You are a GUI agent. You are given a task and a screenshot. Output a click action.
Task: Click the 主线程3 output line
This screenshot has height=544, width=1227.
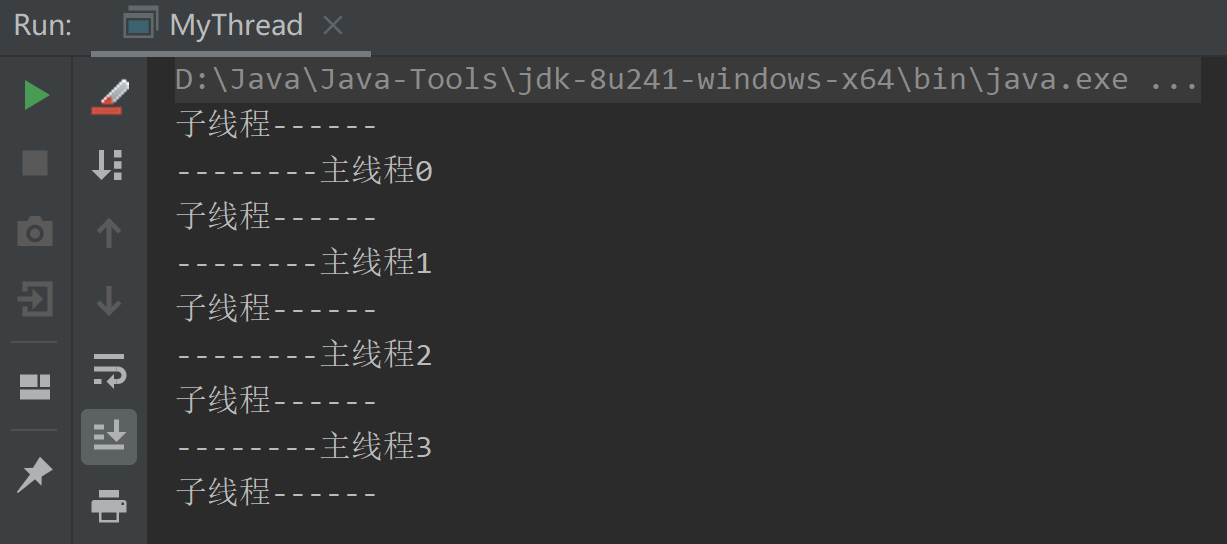point(305,447)
